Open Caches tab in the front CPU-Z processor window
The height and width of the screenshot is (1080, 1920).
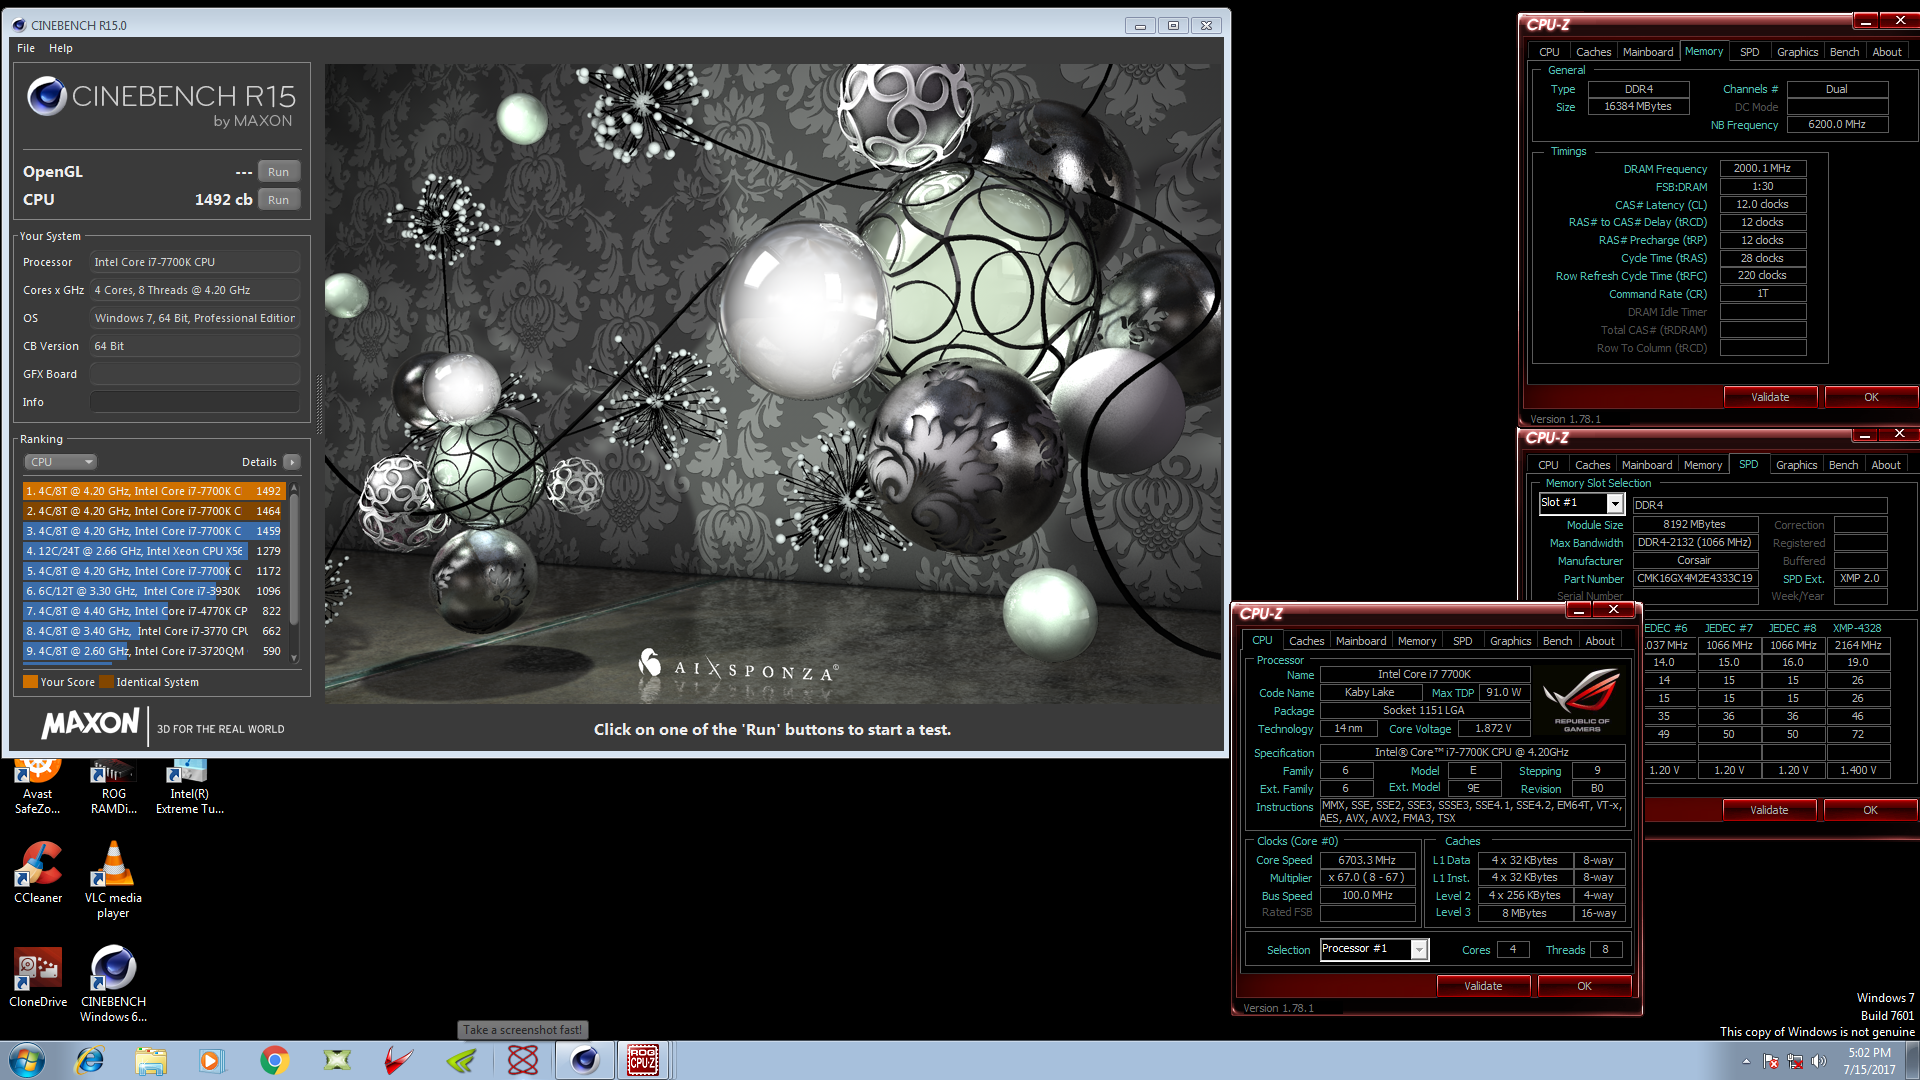coord(1306,641)
